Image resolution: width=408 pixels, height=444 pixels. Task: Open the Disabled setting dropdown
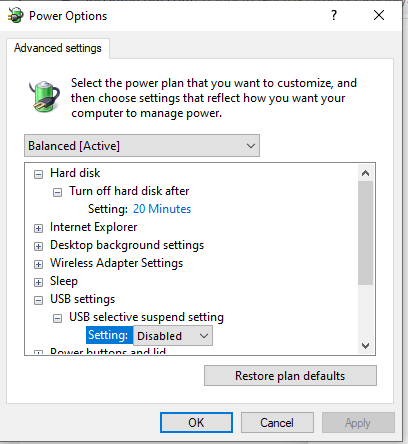pyautogui.click(x=173, y=336)
